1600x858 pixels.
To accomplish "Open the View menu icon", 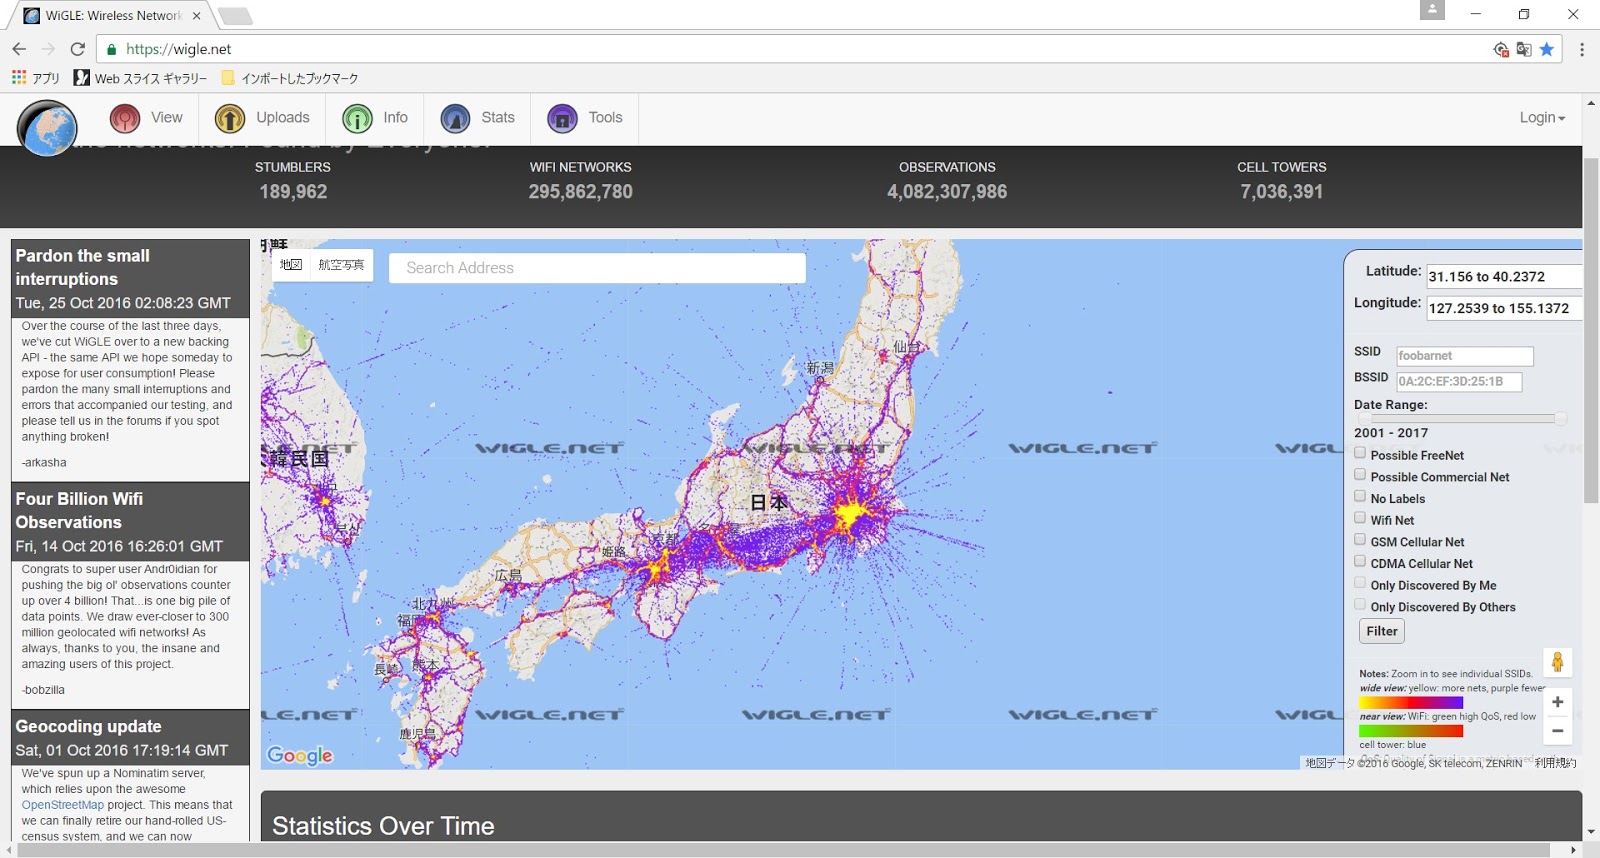I will pyautogui.click(x=125, y=118).
